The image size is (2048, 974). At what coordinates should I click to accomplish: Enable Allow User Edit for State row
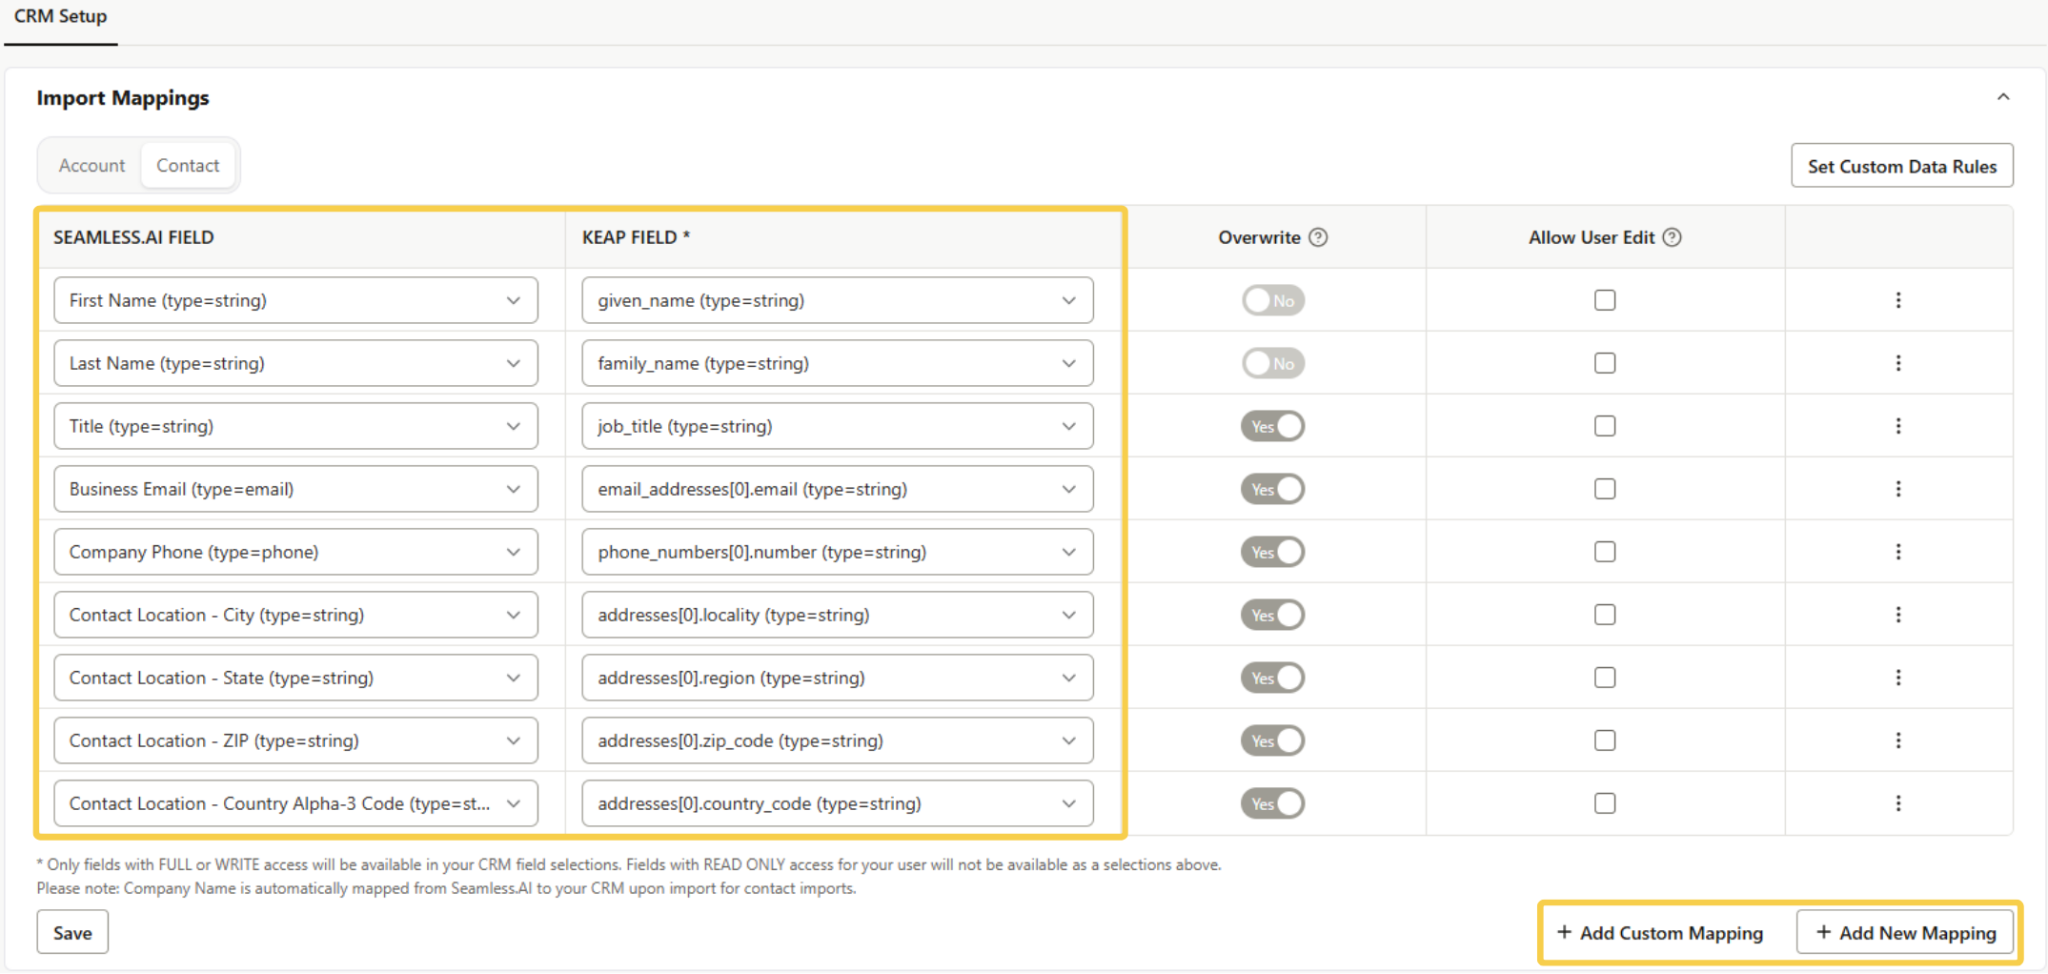point(1605,678)
